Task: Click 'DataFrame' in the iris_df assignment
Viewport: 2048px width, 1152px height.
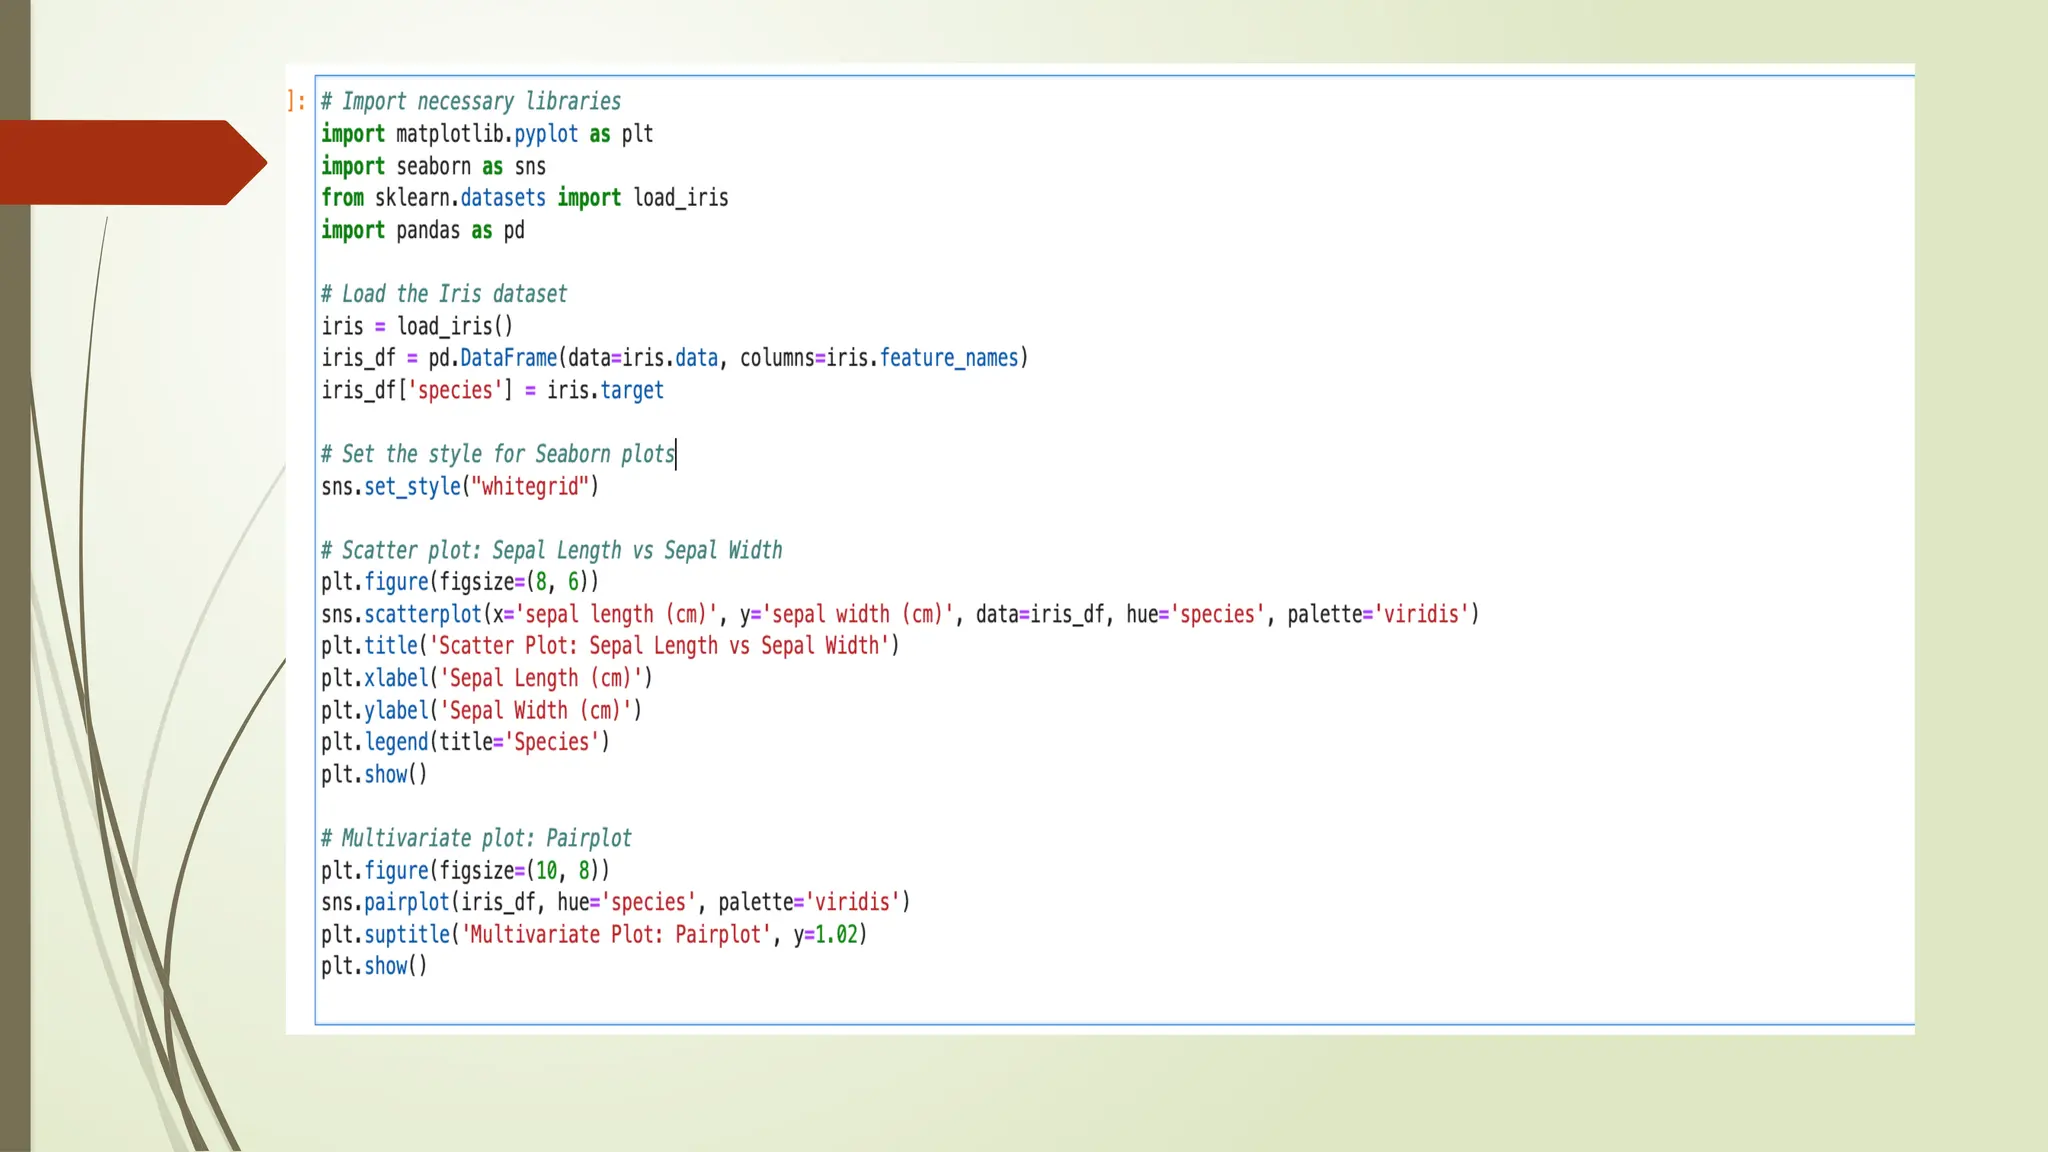Action: [508, 358]
